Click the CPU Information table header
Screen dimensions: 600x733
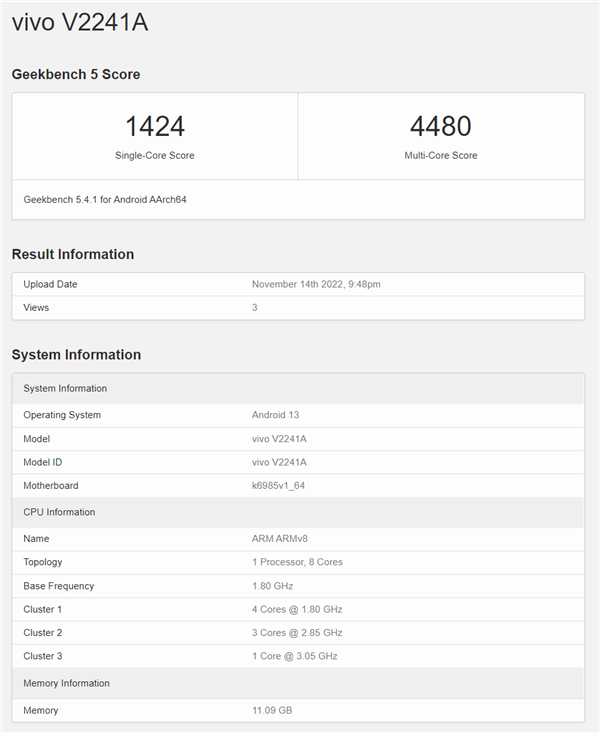(x=59, y=512)
